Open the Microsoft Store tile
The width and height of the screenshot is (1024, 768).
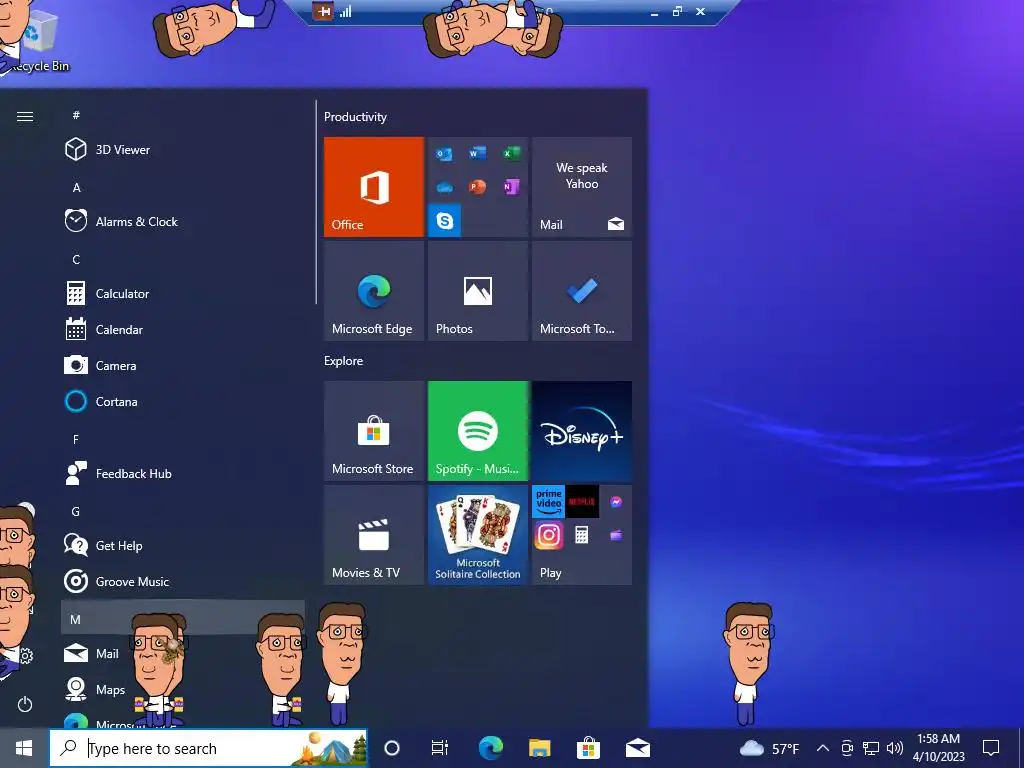click(374, 431)
